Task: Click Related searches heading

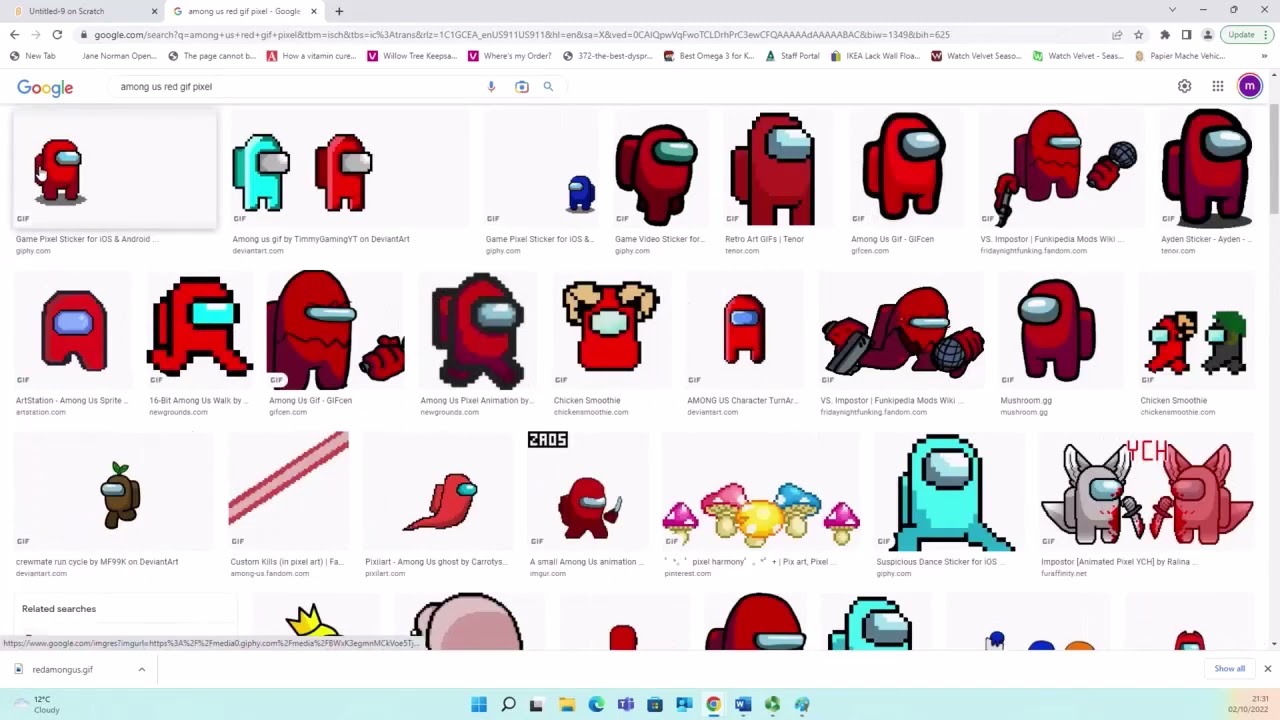Action: pyautogui.click(x=59, y=609)
